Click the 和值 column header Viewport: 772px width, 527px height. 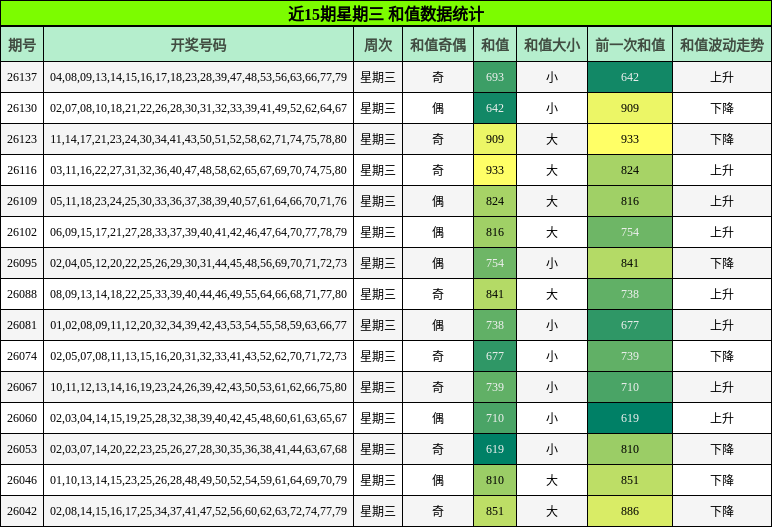pyautogui.click(x=495, y=45)
